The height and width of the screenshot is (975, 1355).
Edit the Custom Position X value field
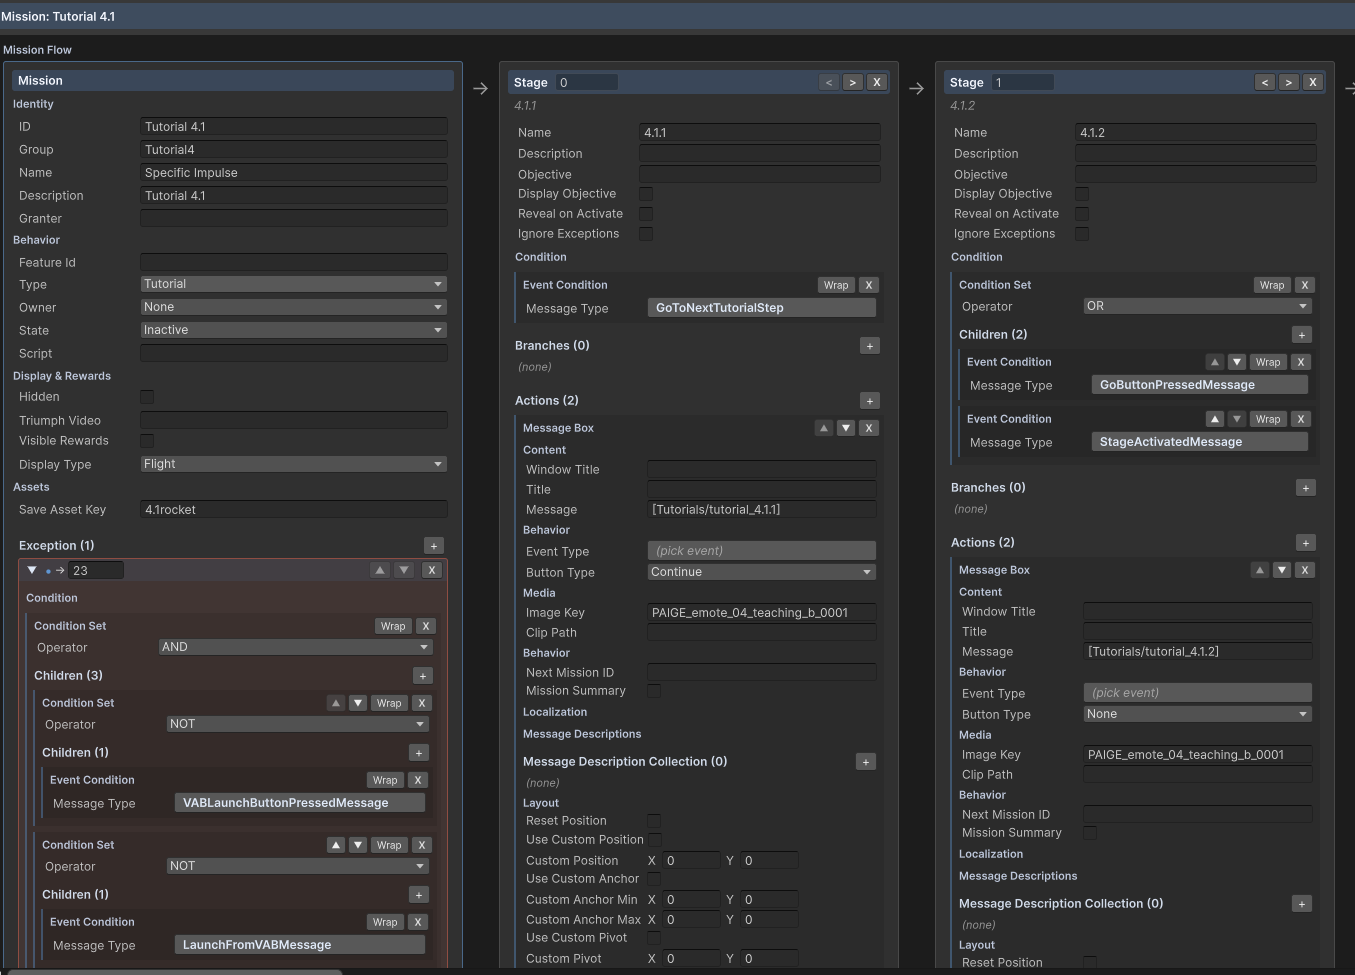coord(692,861)
